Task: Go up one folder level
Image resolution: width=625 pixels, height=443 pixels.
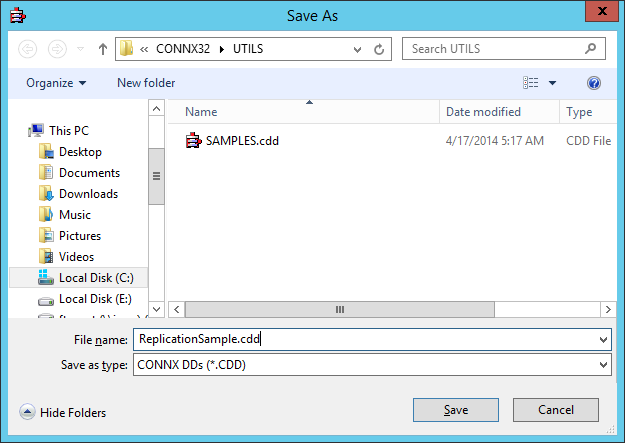Action: point(103,49)
